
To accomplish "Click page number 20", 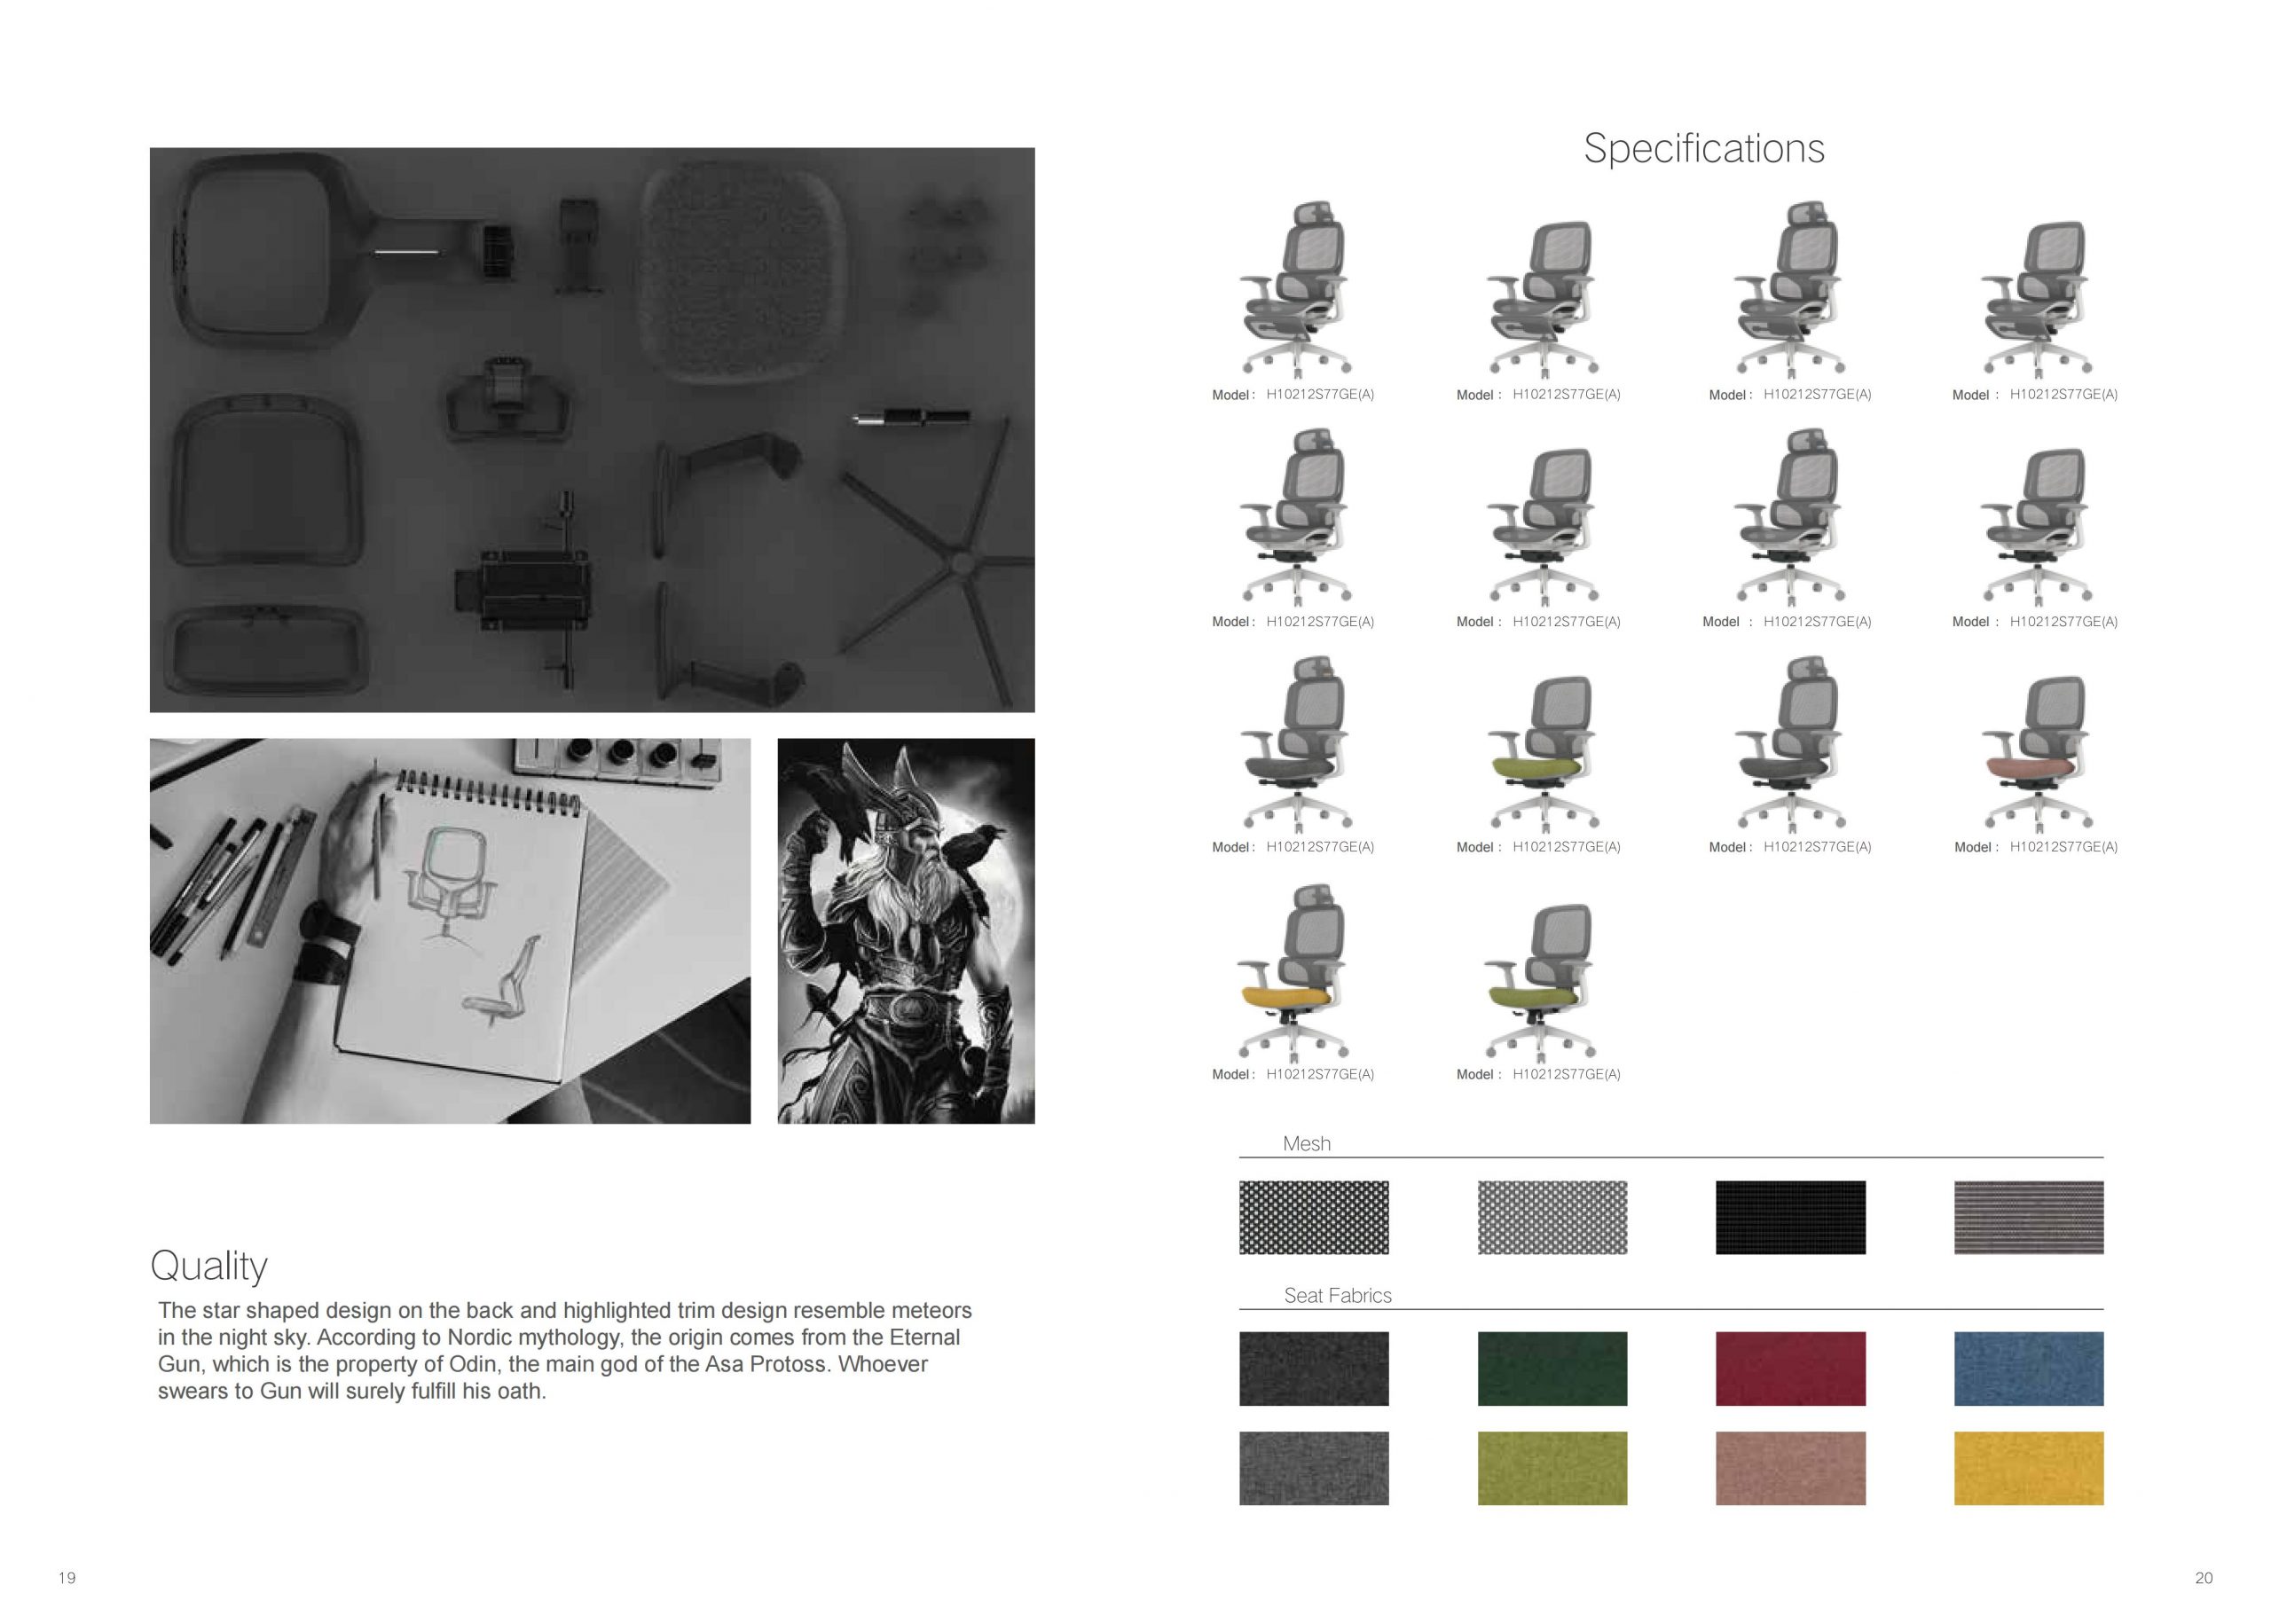I will pyautogui.click(x=2204, y=1578).
